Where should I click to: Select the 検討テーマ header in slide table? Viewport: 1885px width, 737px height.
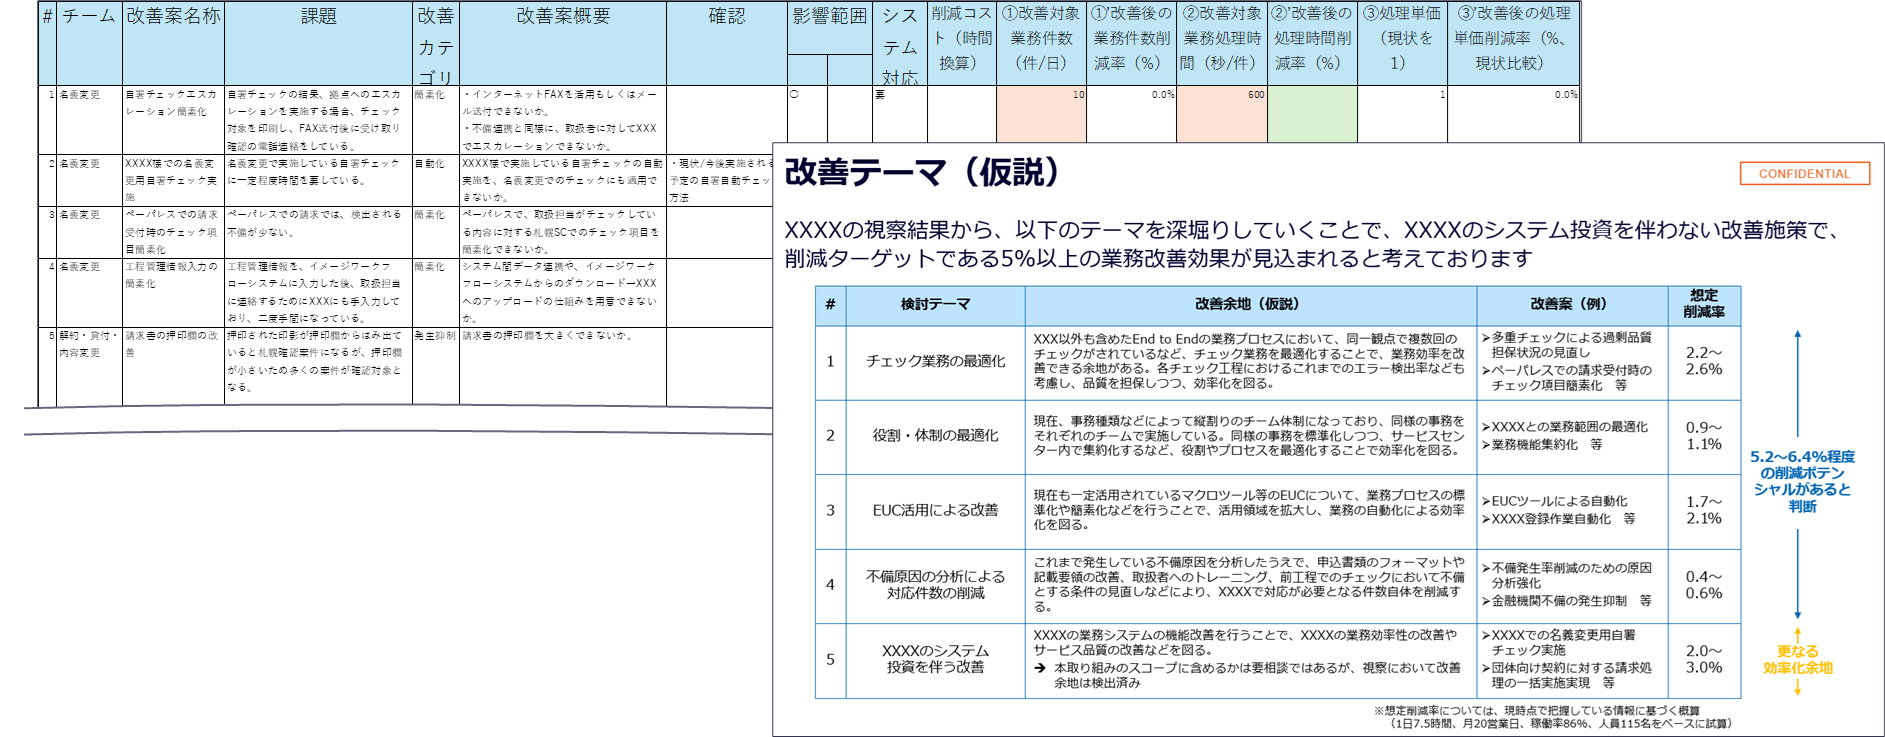coord(935,305)
